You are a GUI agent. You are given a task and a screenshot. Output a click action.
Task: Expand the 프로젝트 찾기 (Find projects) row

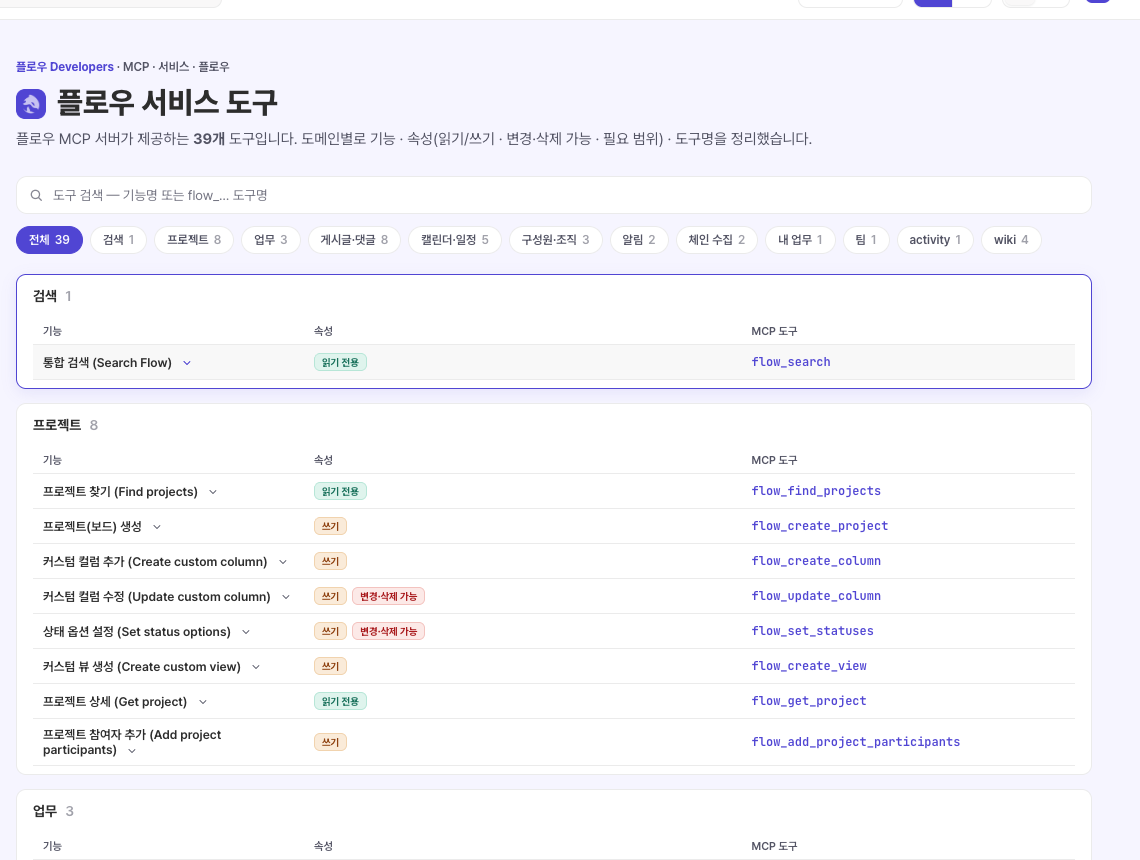213,492
